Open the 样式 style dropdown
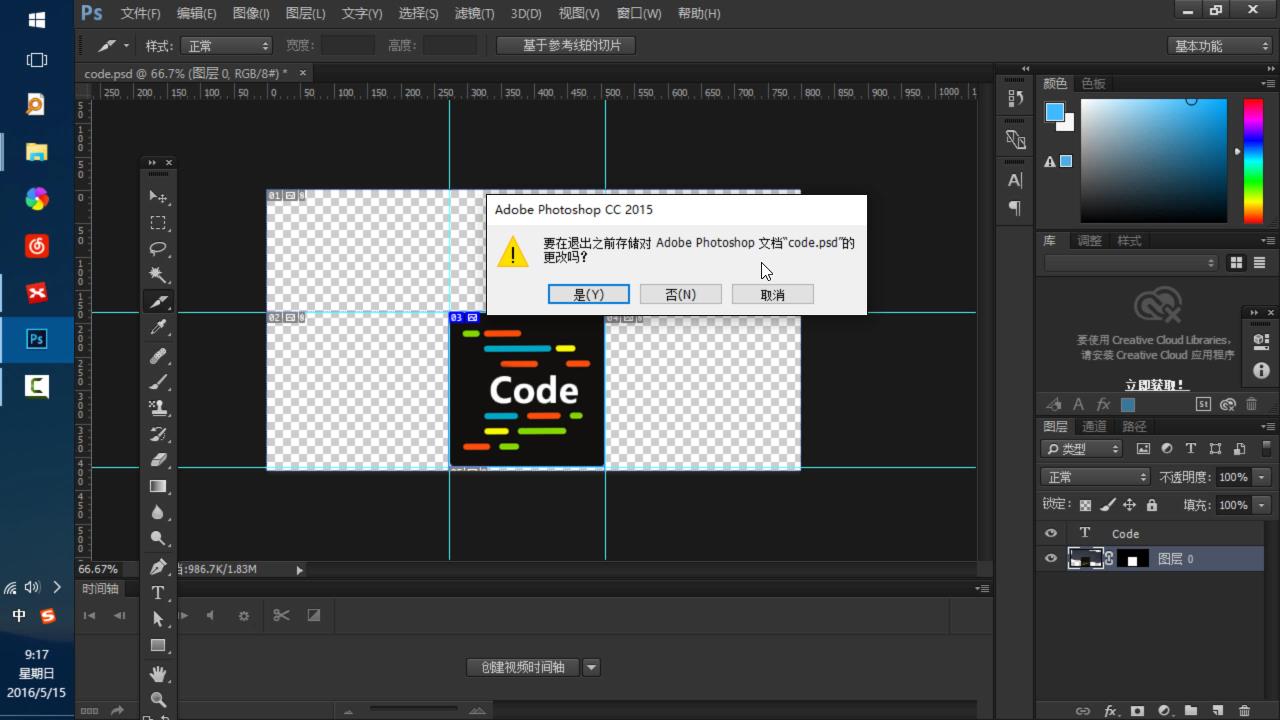1280x720 pixels. 227,46
